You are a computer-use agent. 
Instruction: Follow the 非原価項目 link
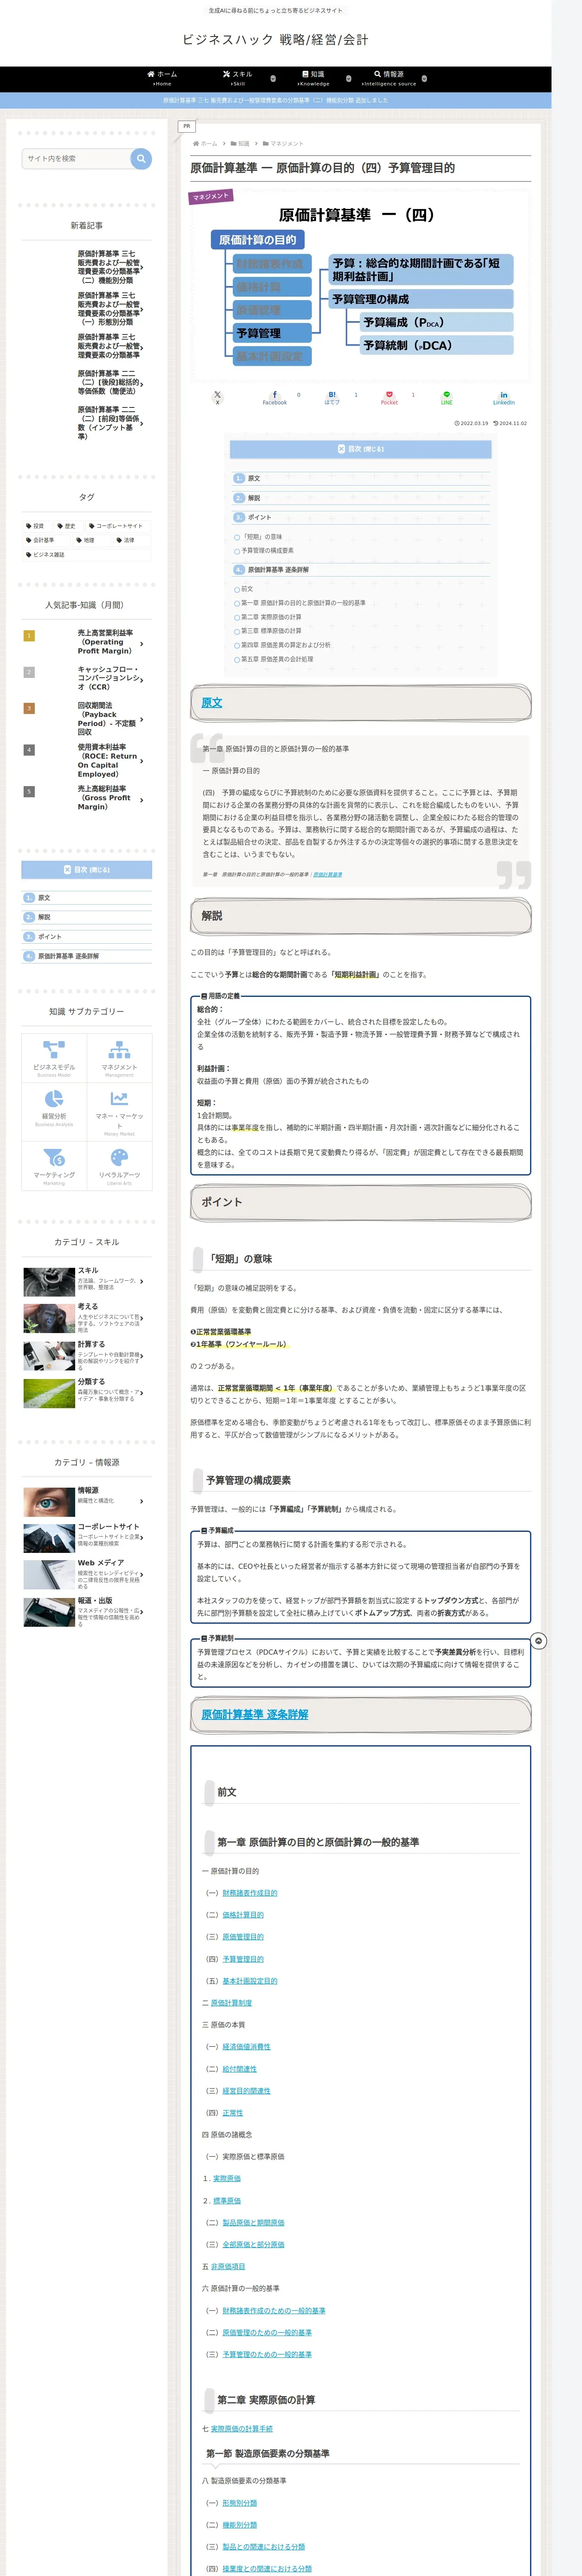tap(228, 2266)
